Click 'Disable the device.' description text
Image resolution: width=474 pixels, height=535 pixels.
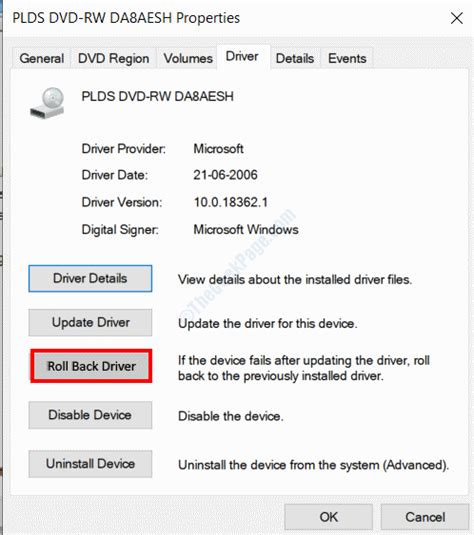(x=231, y=416)
